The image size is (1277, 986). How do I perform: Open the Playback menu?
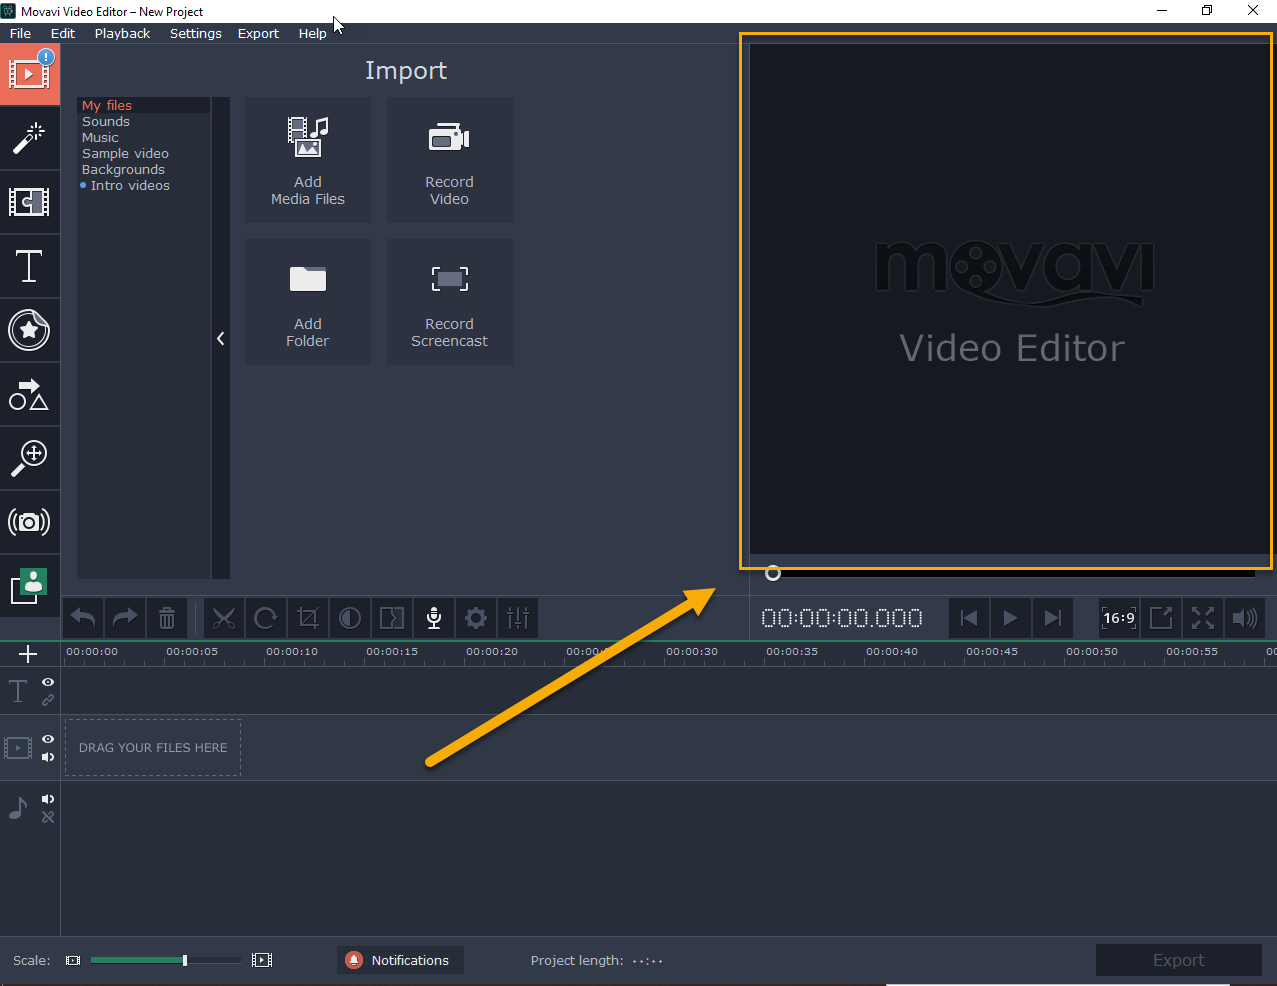point(122,33)
